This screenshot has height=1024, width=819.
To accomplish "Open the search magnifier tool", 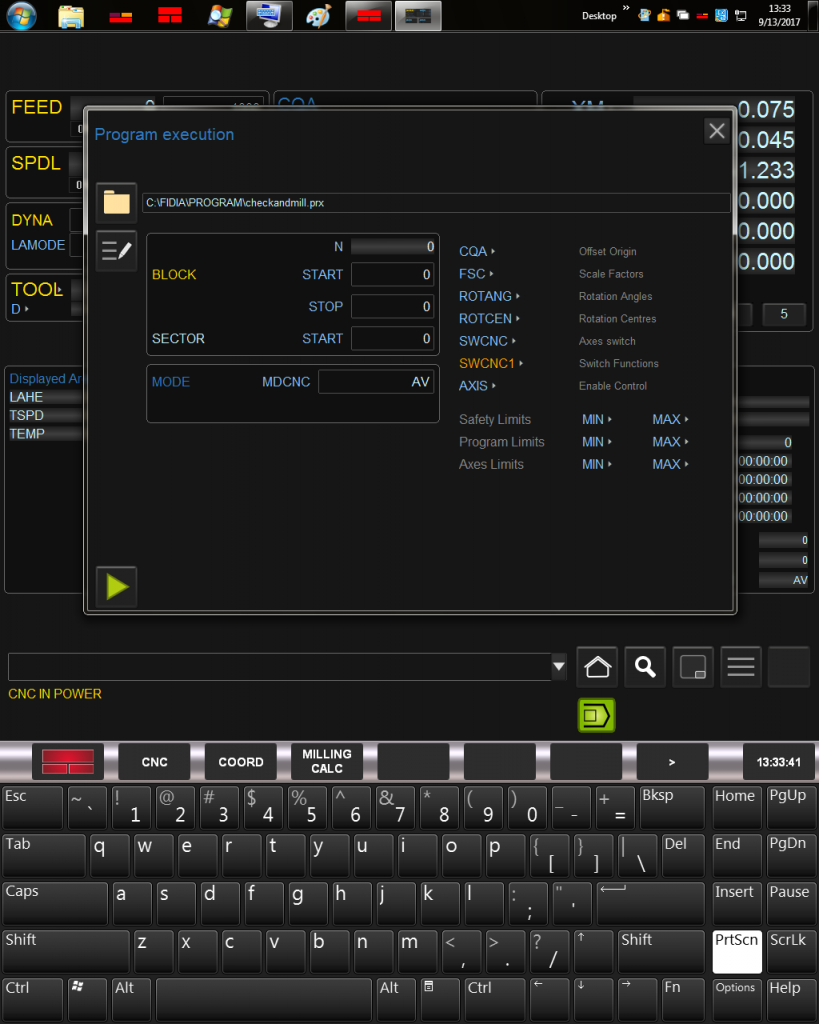I will click(x=644, y=666).
